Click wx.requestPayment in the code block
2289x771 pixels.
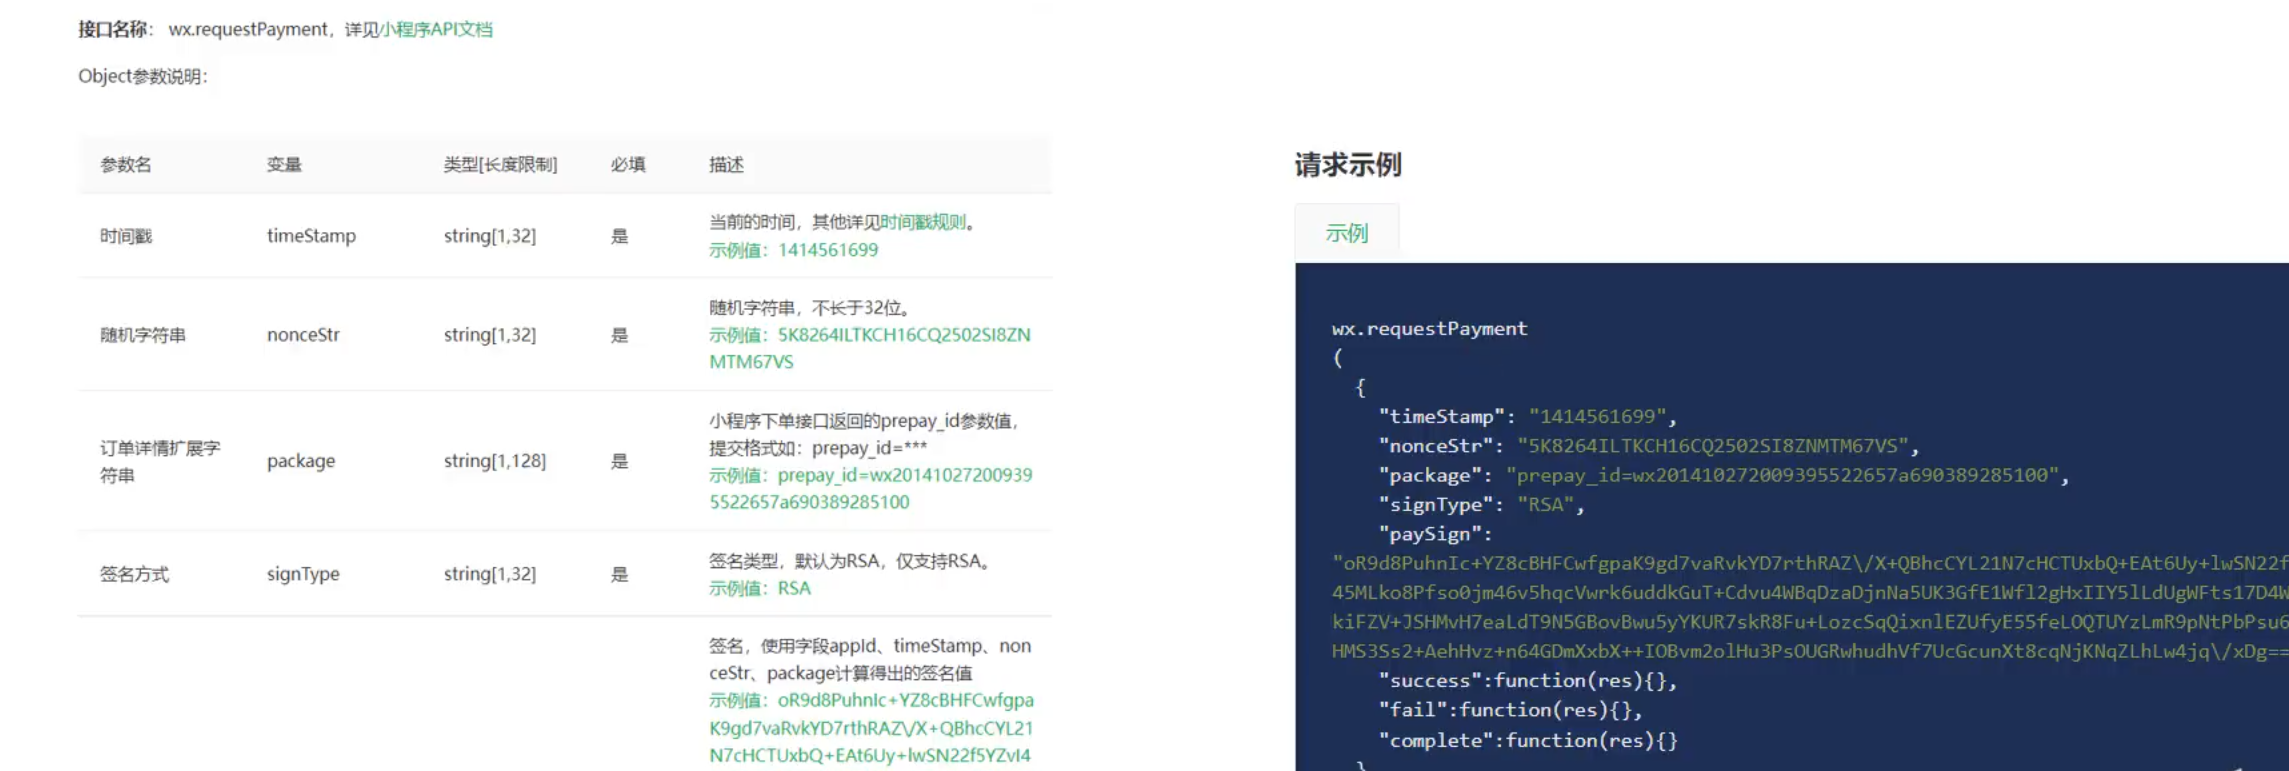pyautogui.click(x=1429, y=328)
